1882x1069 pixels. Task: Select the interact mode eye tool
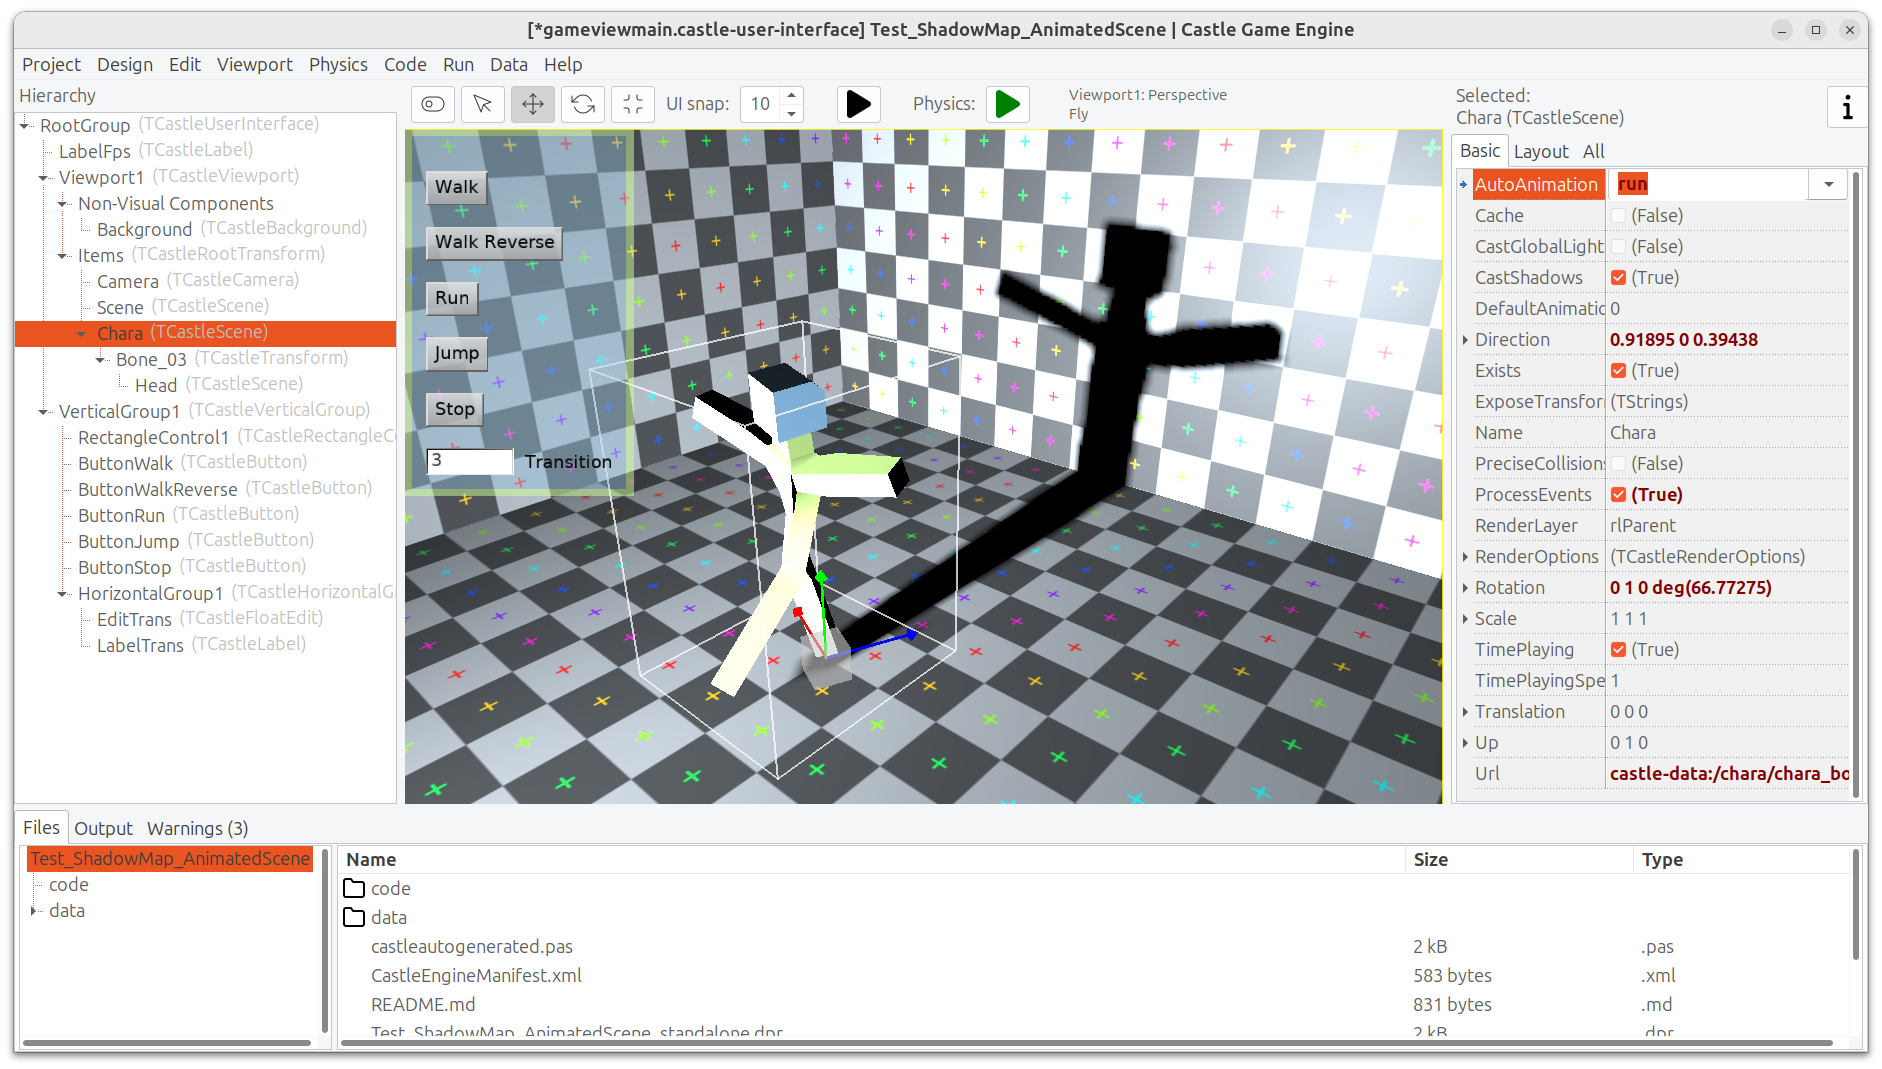[x=433, y=104]
